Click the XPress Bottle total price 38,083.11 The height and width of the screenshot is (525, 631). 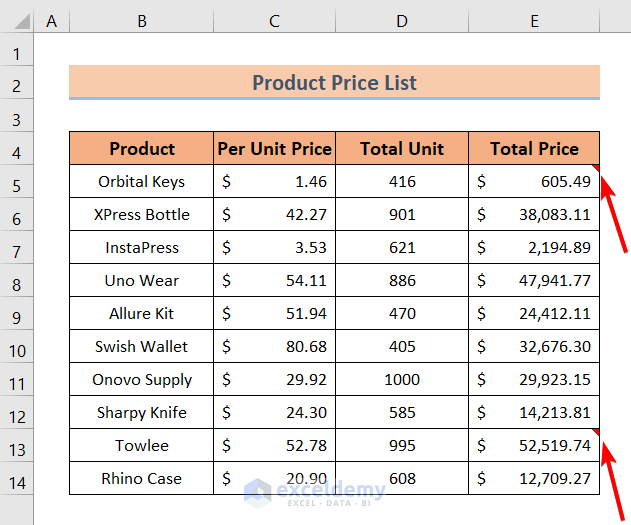coord(534,215)
